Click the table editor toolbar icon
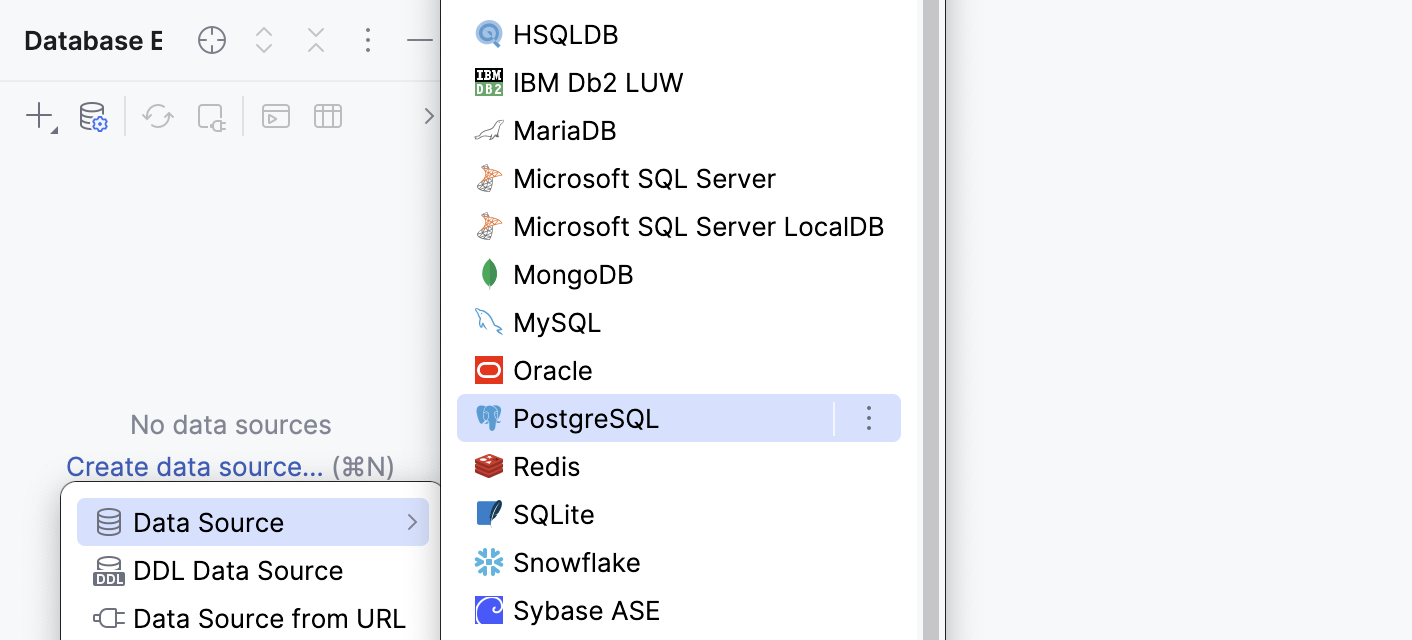The image size is (1412, 640). coord(327,116)
